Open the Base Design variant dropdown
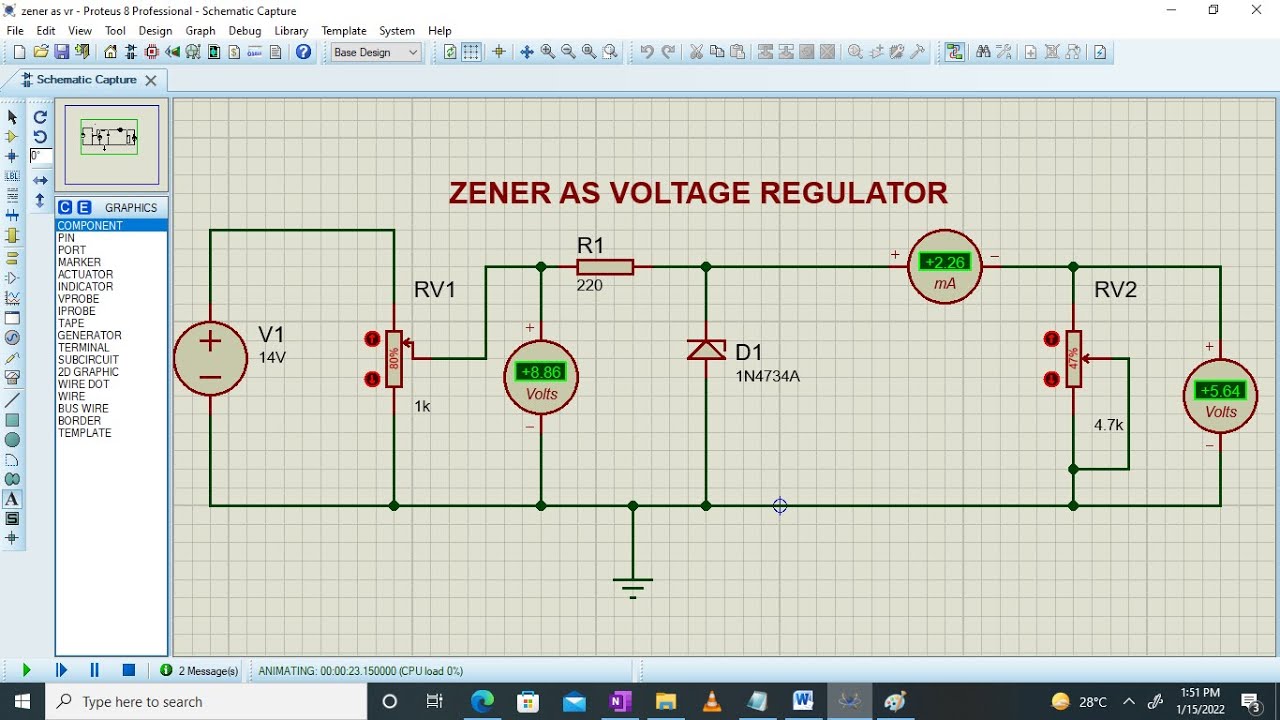The image size is (1280, 720). coord(376,52)
